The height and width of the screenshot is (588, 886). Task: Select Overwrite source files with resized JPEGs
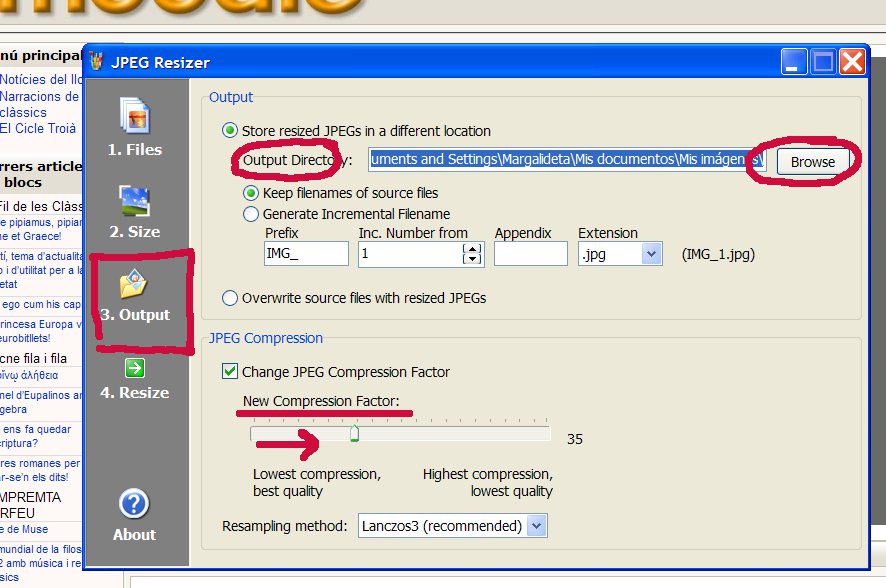(229, 298)
